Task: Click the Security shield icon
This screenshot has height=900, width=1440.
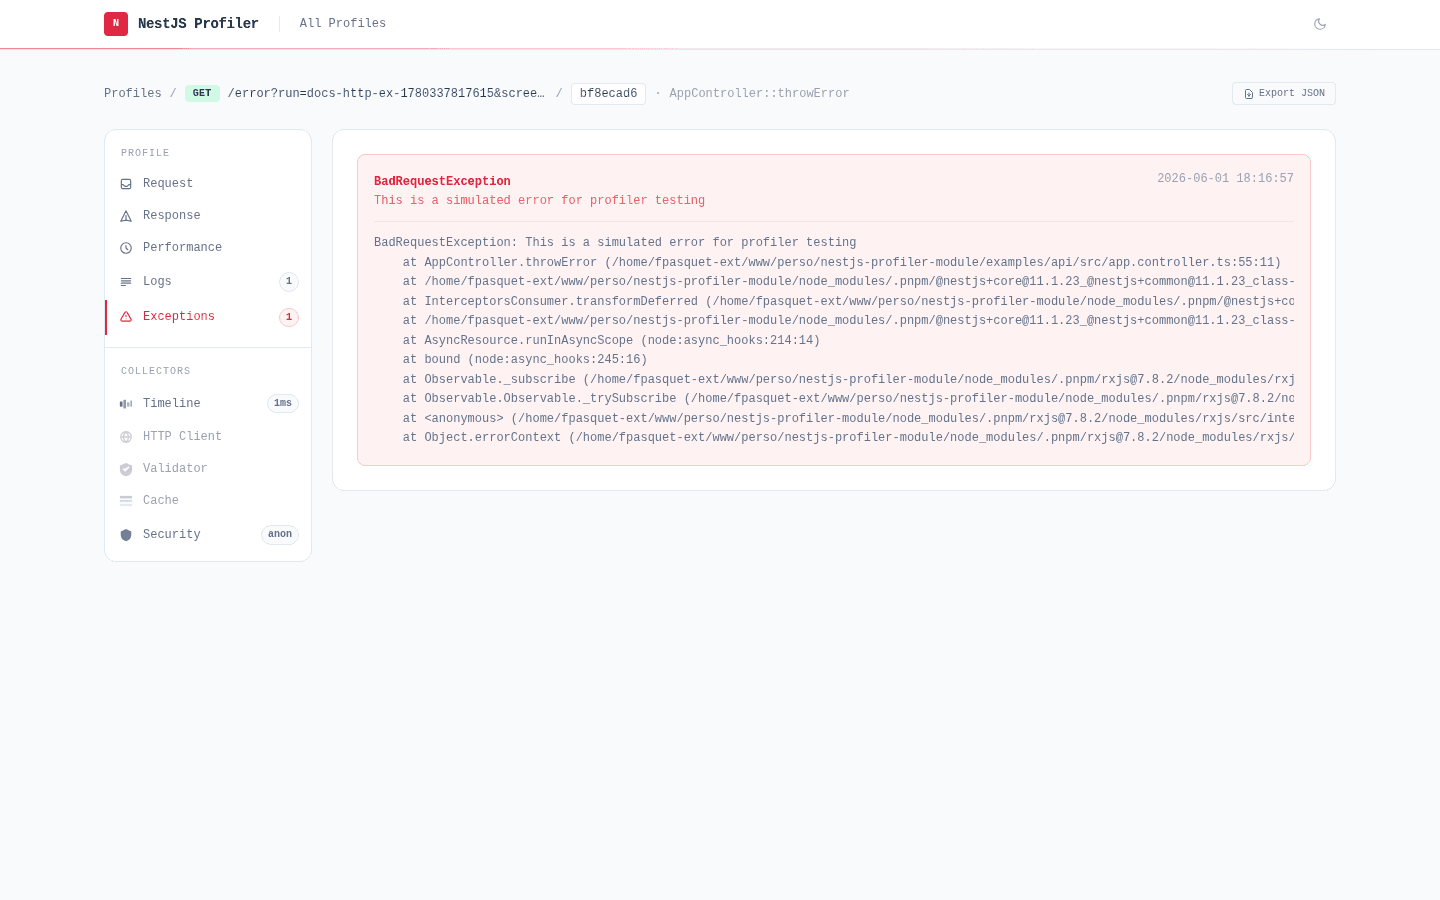Action: pos(126,535)
